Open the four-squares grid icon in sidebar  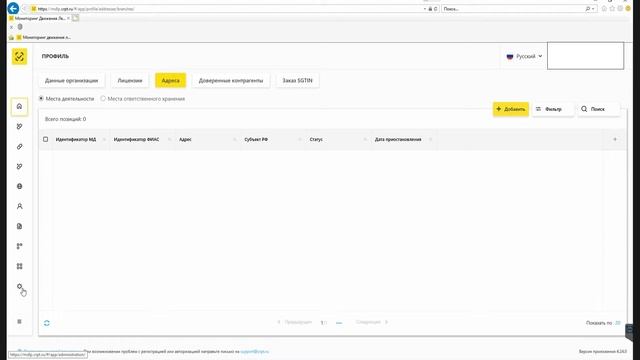click(19, 266)
